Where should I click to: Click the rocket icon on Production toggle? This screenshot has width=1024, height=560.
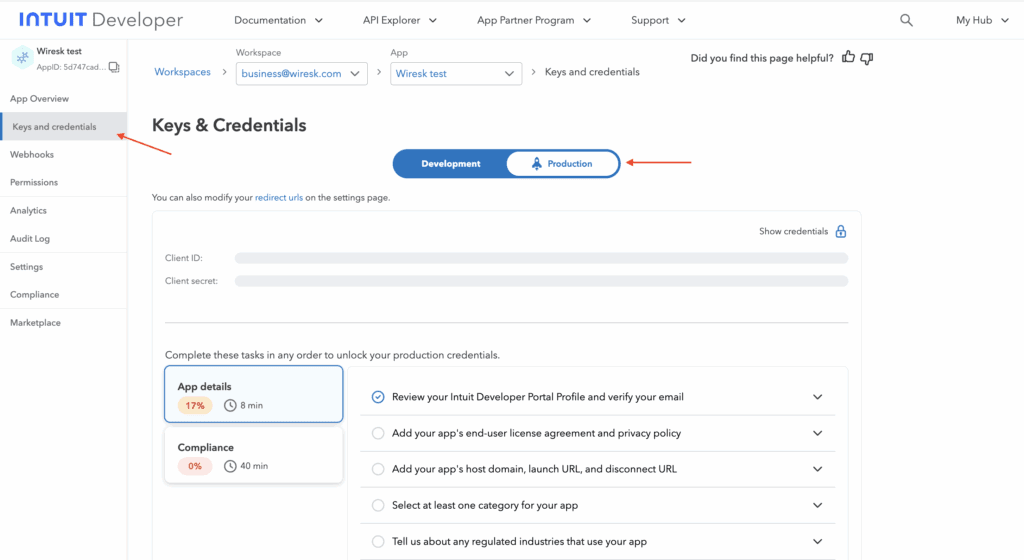536,163
